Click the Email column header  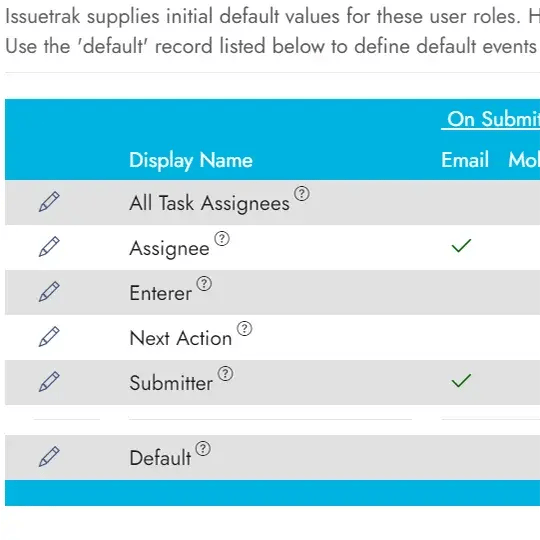click(465, 160)
